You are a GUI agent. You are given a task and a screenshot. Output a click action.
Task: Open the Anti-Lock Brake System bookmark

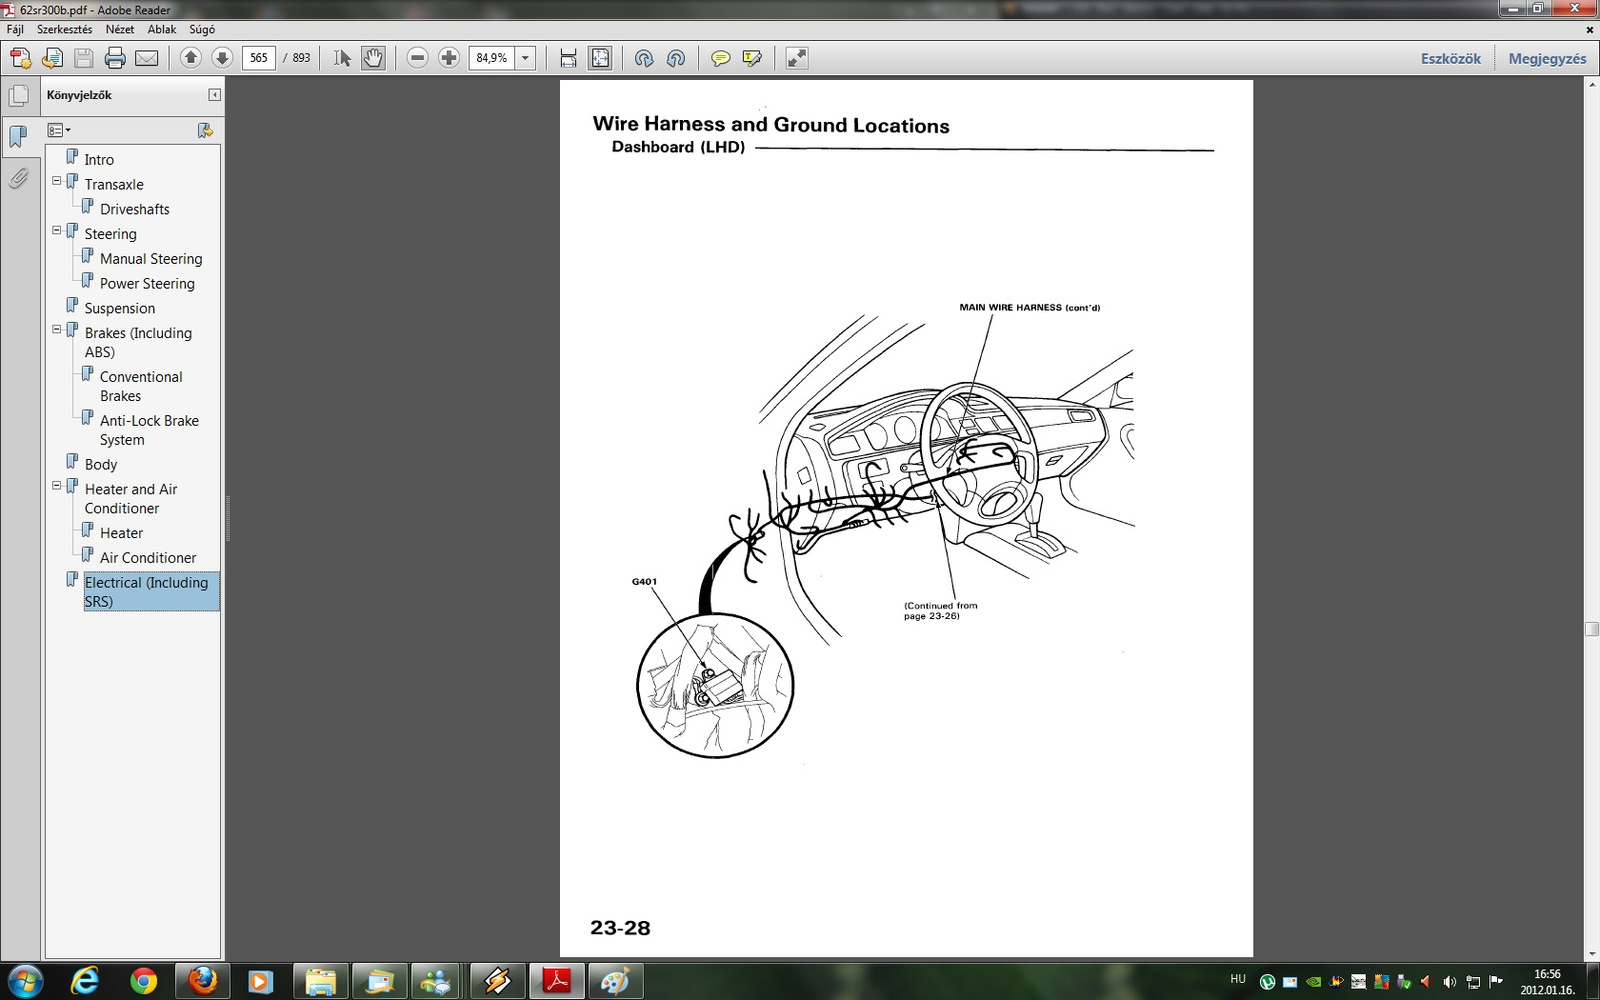pos(149,430)
